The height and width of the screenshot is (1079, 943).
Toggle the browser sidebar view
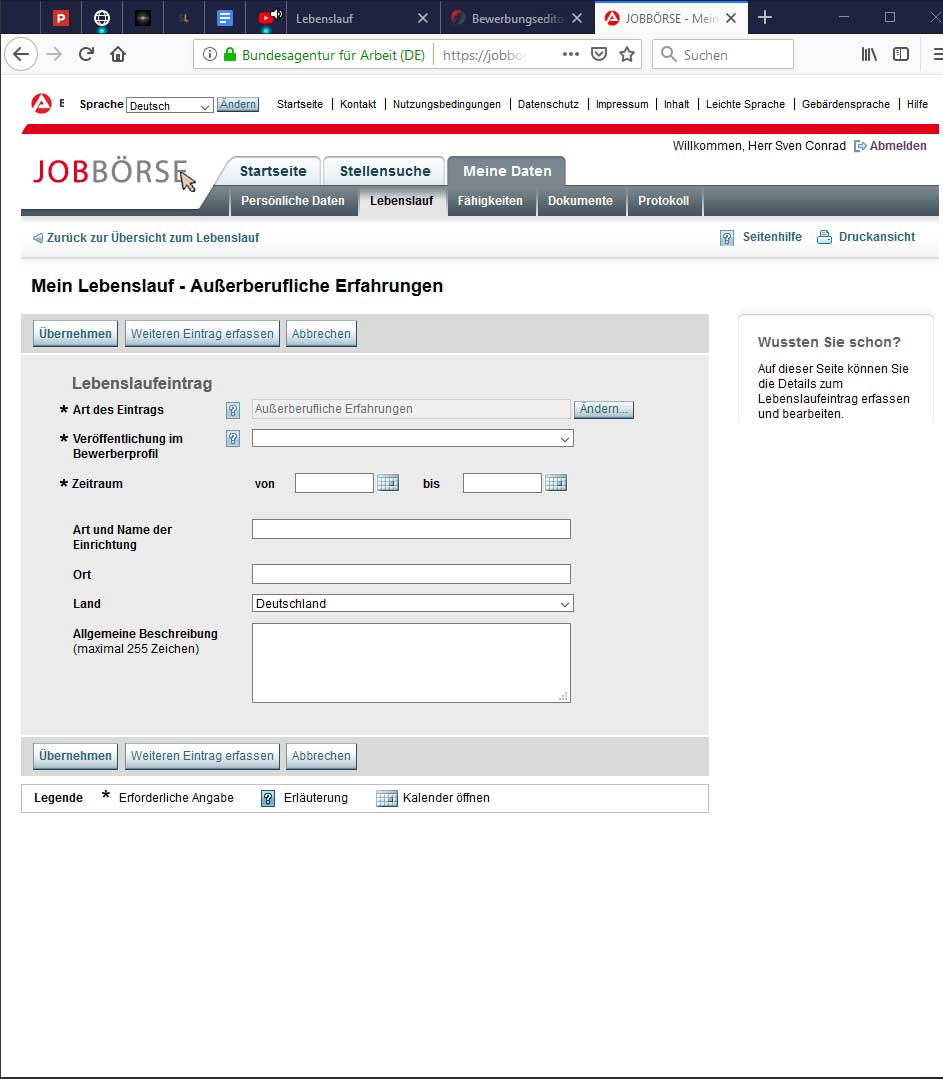pyautogui.click(x=901, y=54)
